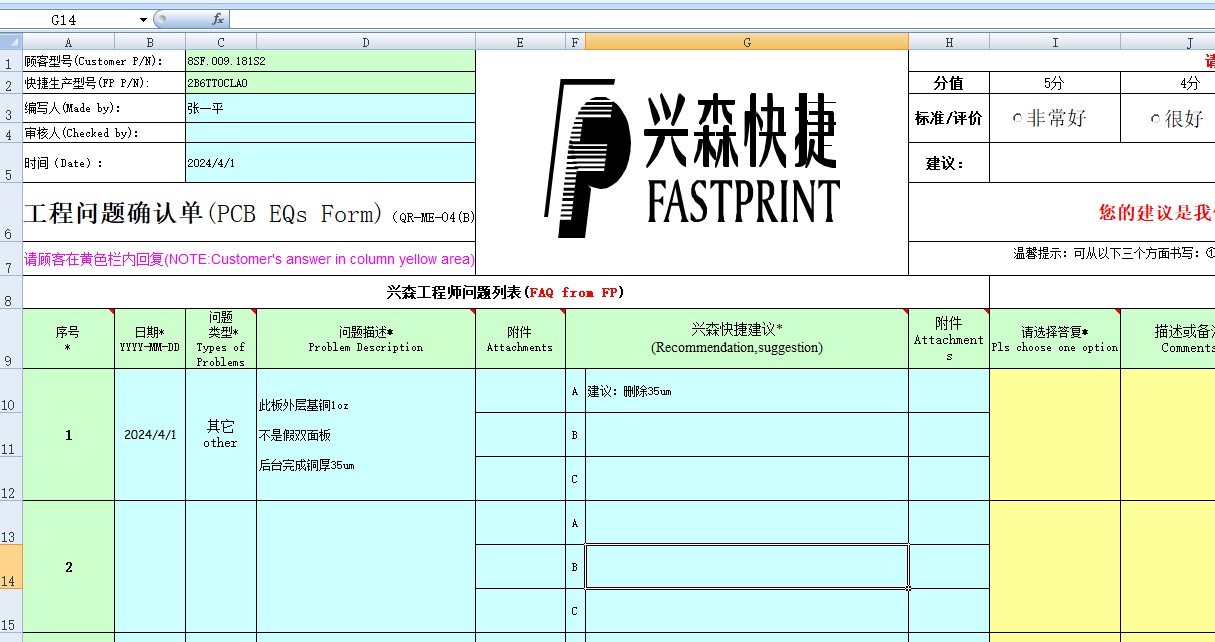The width and height of the screenshot is (1215, 642).
Task: Click the 请选择答复 Pls choose one option header
Action: tap(1055, 339)
